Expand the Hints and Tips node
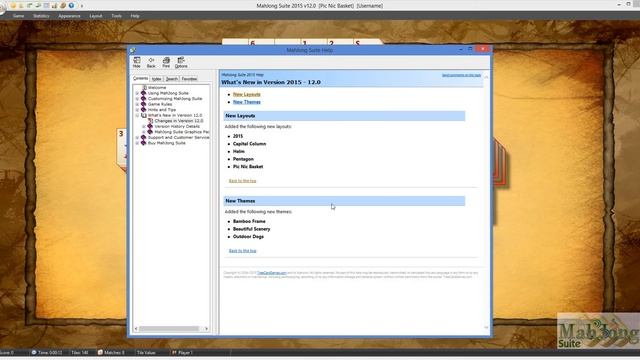The height and width of the screenshot is (360, 640). [137, 110]
